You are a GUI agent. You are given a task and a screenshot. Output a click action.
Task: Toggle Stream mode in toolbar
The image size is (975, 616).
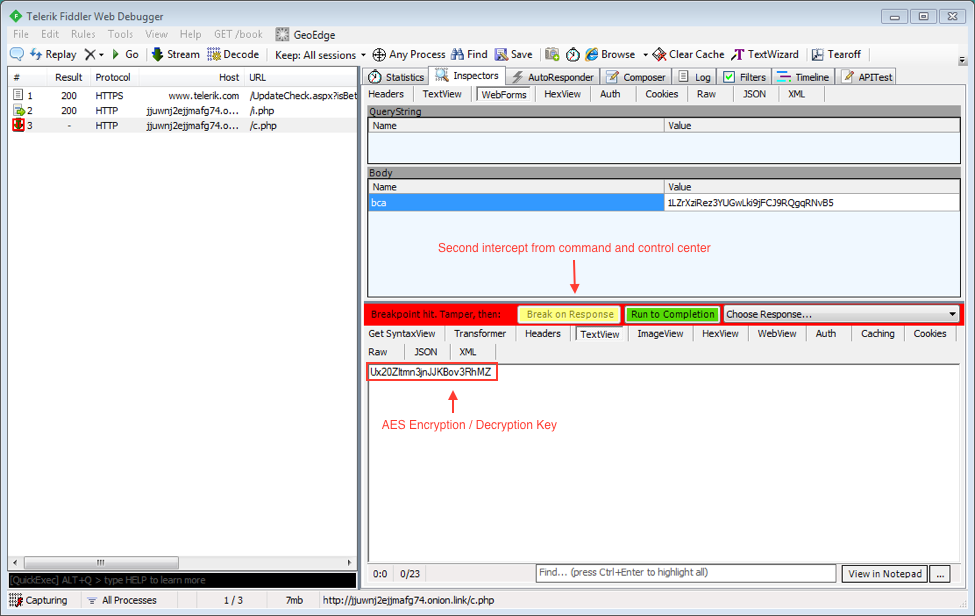(x=176, y=54)
